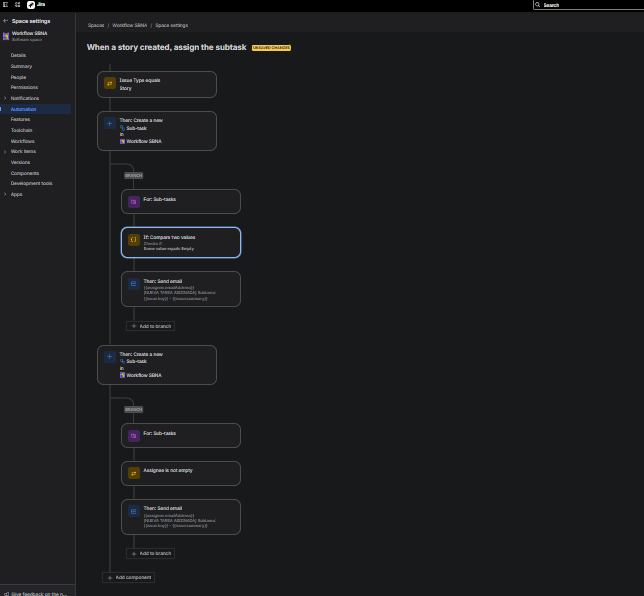
Task: Click the plus icon of first Create a new Sub-task action
Action: coord(110,123)
